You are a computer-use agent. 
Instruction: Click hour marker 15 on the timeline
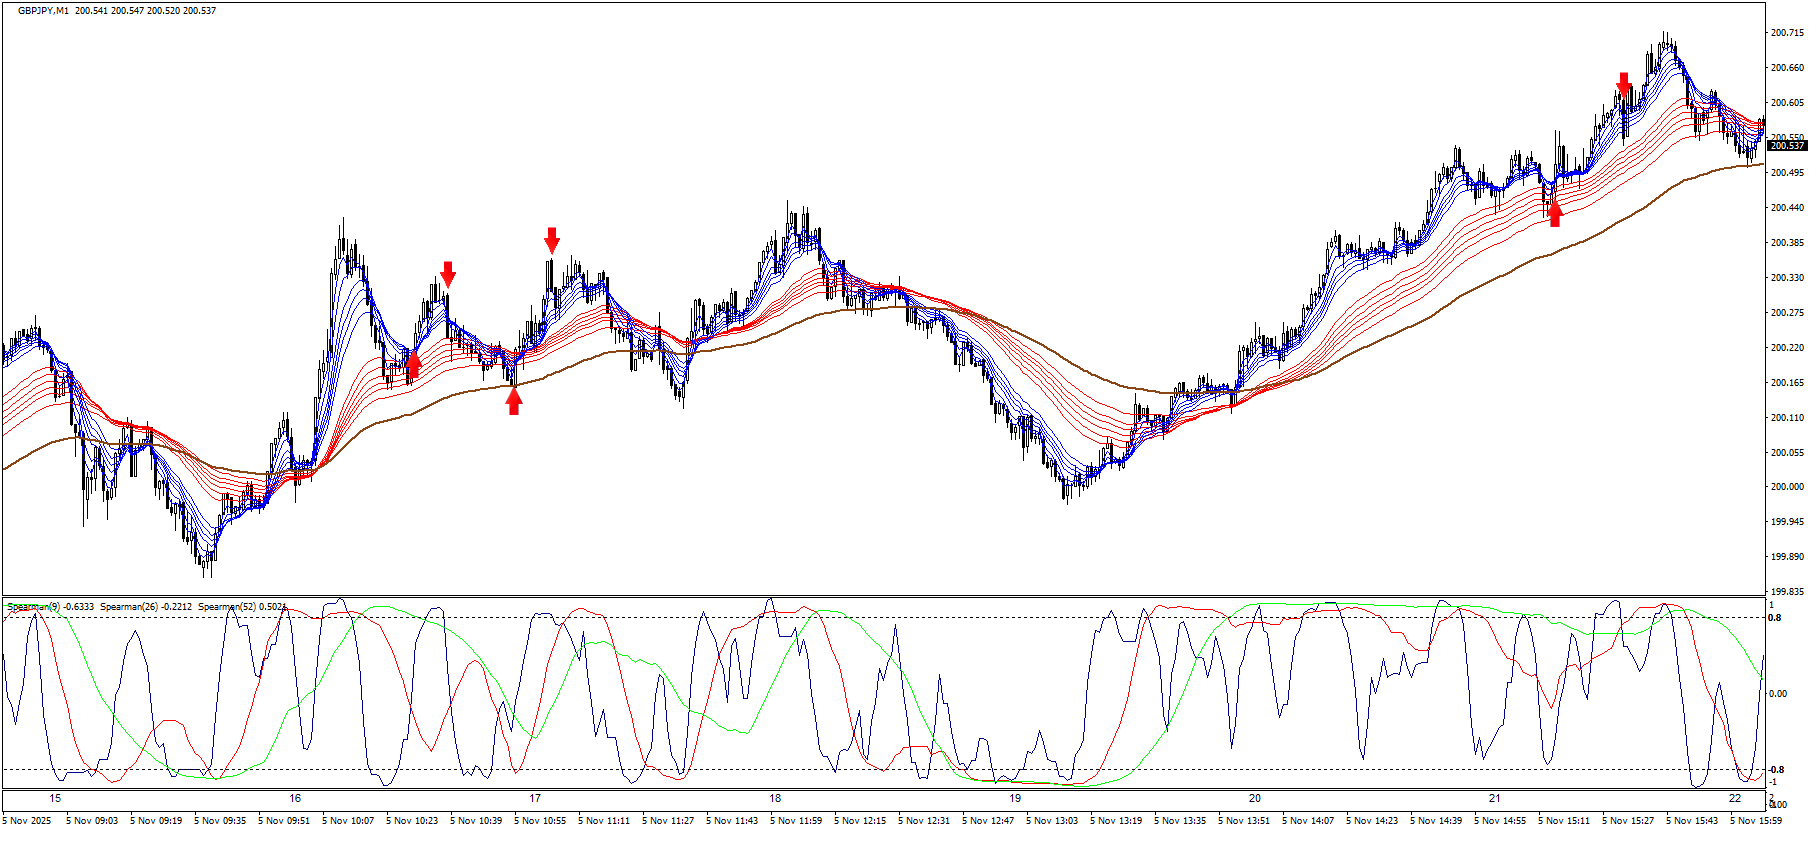point(55,798)
